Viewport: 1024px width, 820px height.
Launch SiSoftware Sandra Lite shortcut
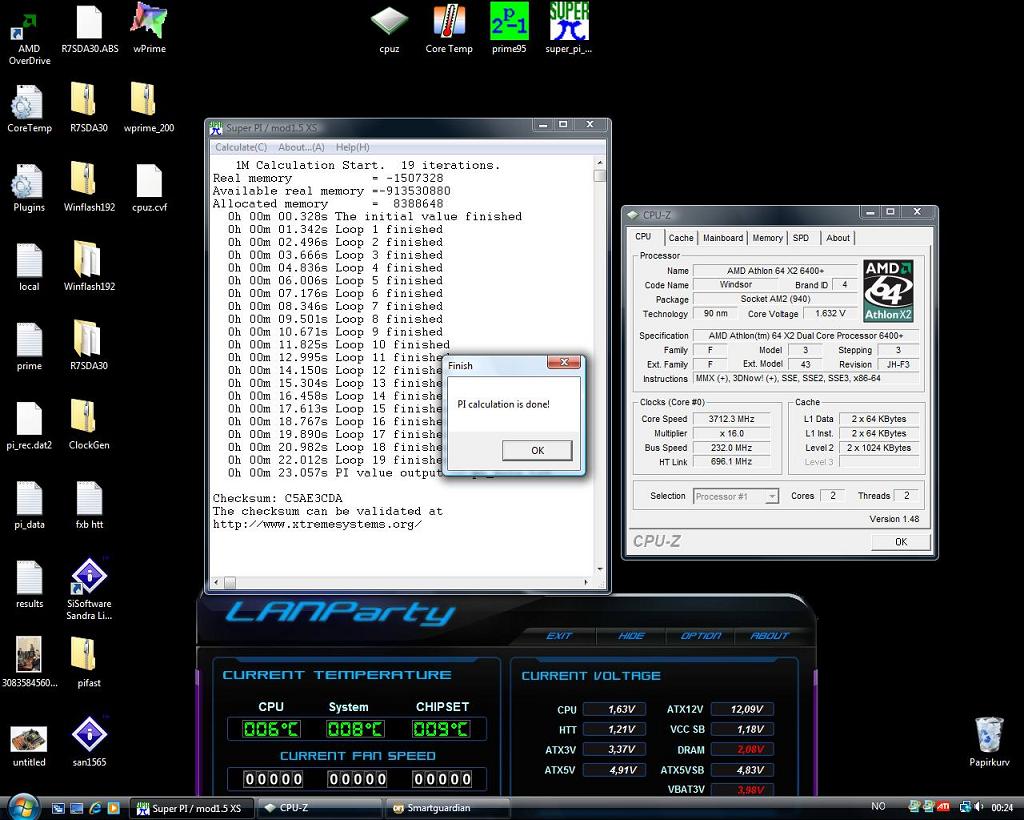tap(89, 590)
